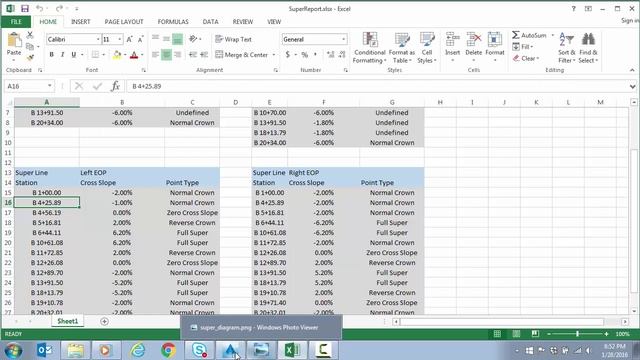Click the Undo arrow
Image resolution: width=640 pixels, height=360 pixels.
40,9
